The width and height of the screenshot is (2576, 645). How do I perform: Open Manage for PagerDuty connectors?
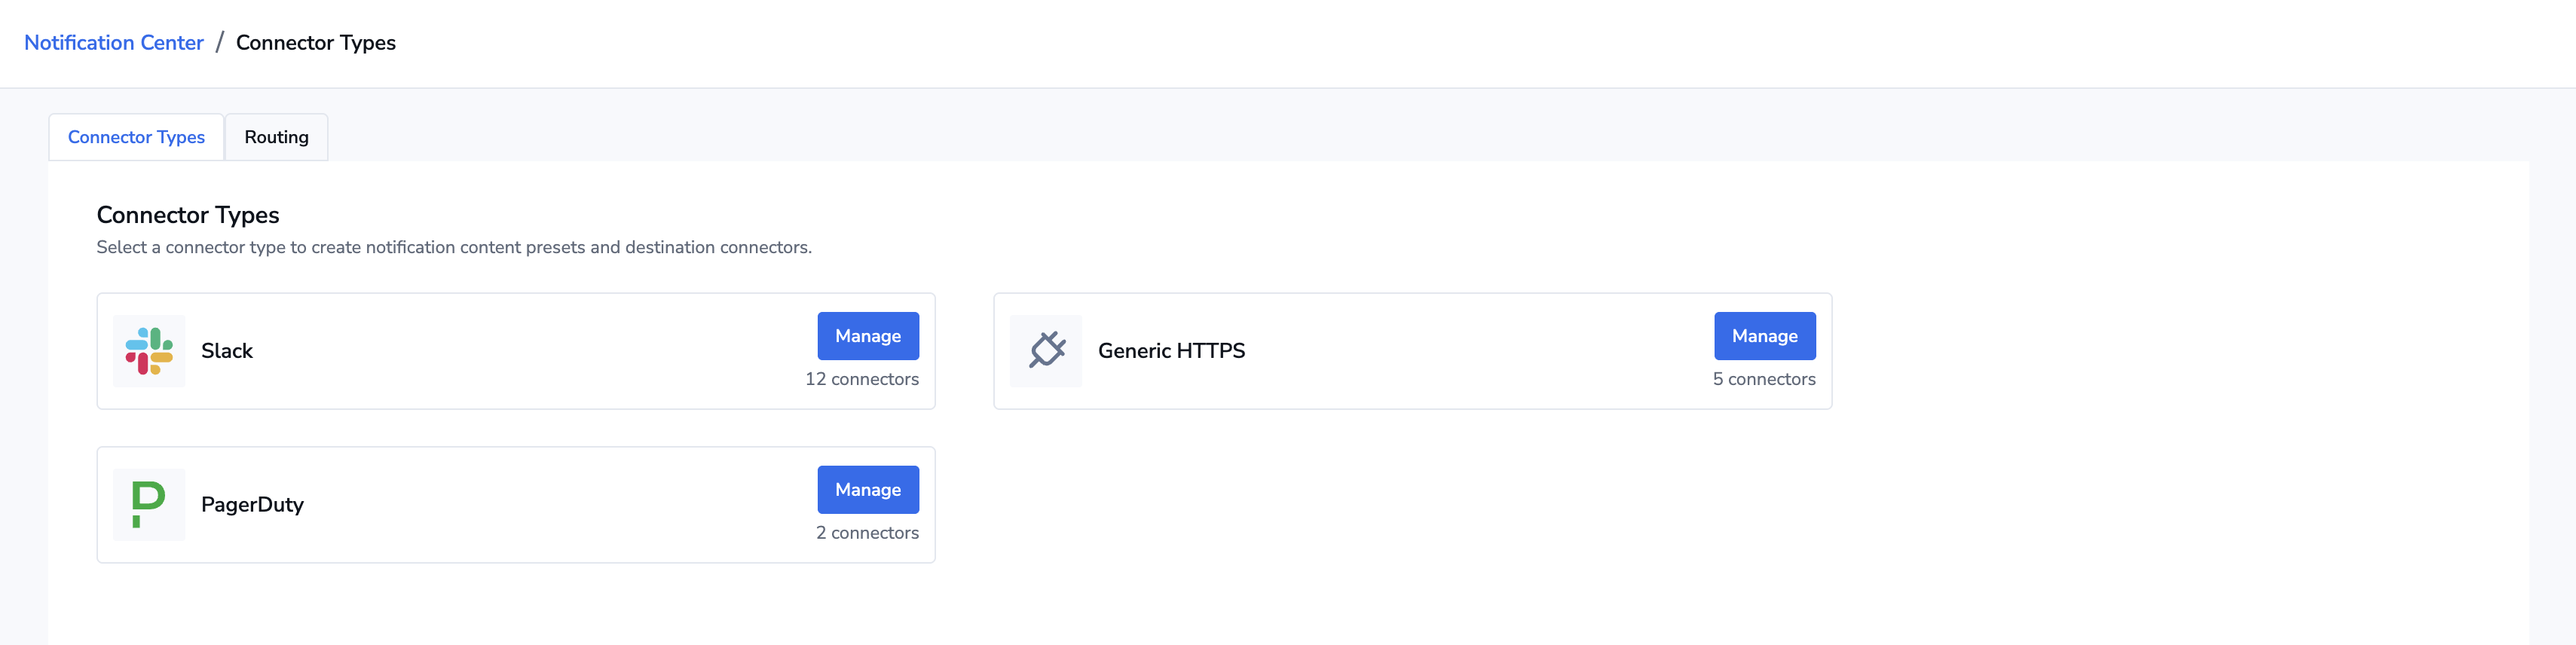pyautogui.click(x=868, y=490)
